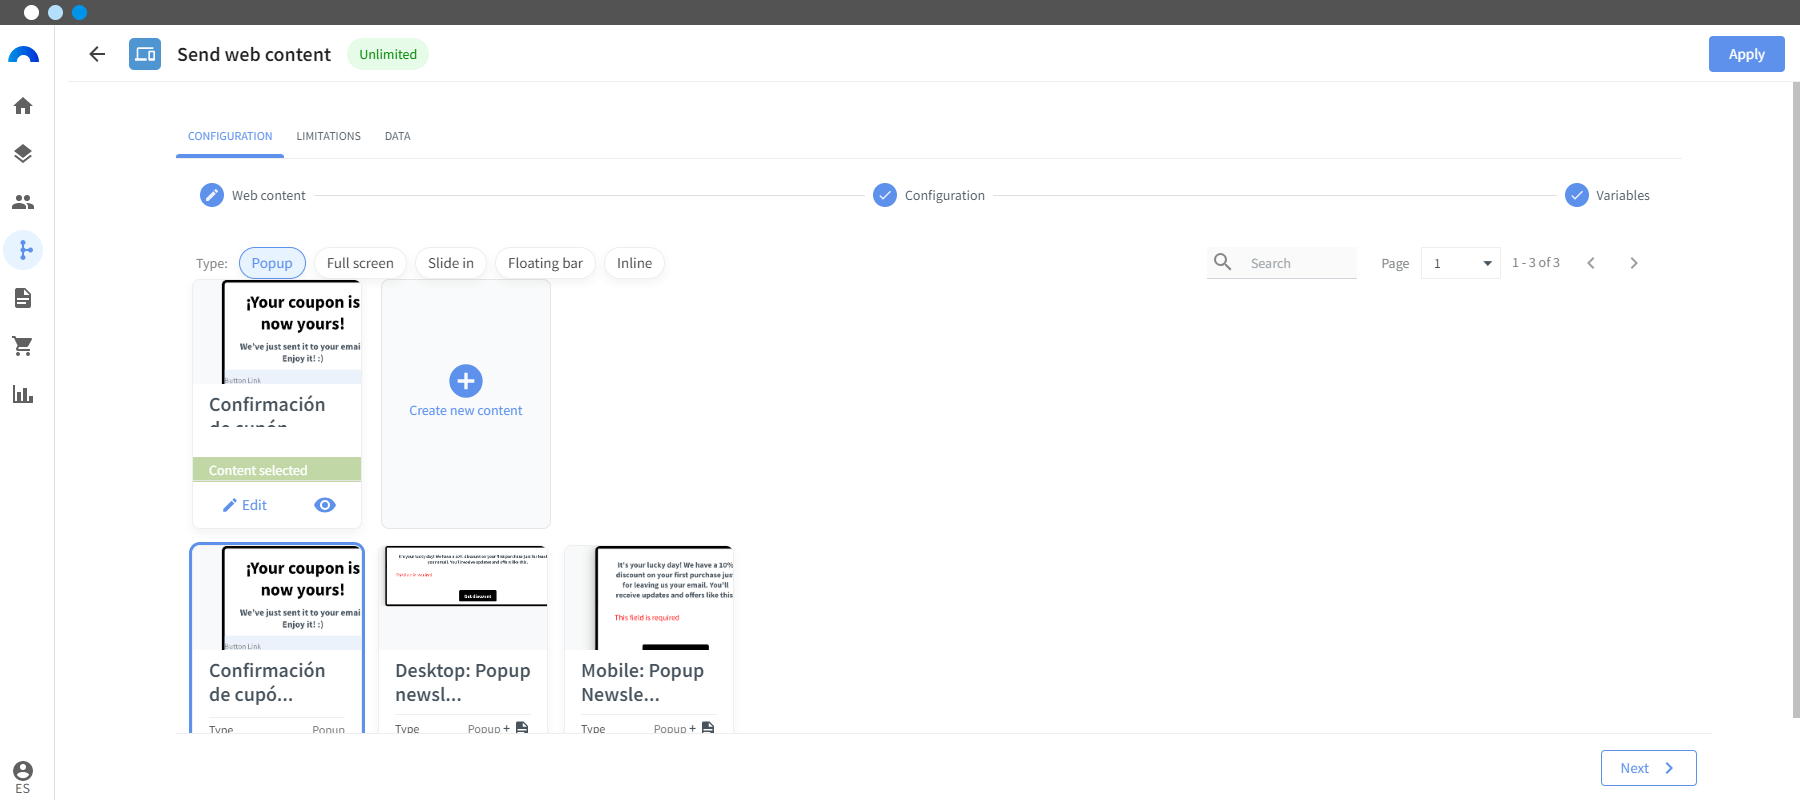Select the Popup type filter
The width and height of the screenshot is (1800, 800).
[272, 263]
